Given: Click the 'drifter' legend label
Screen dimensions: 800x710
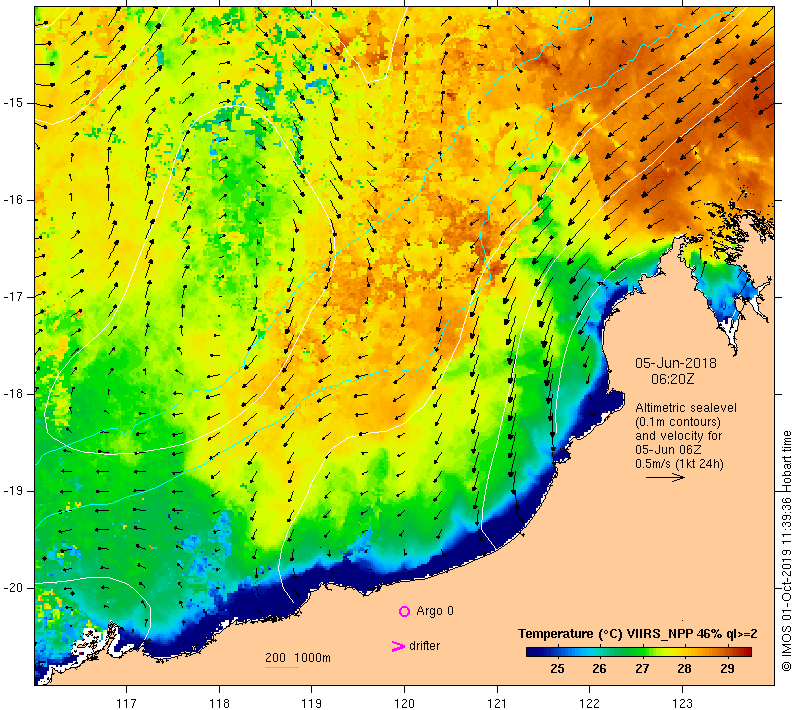Looking at the screenshot, I should [424, 646].
